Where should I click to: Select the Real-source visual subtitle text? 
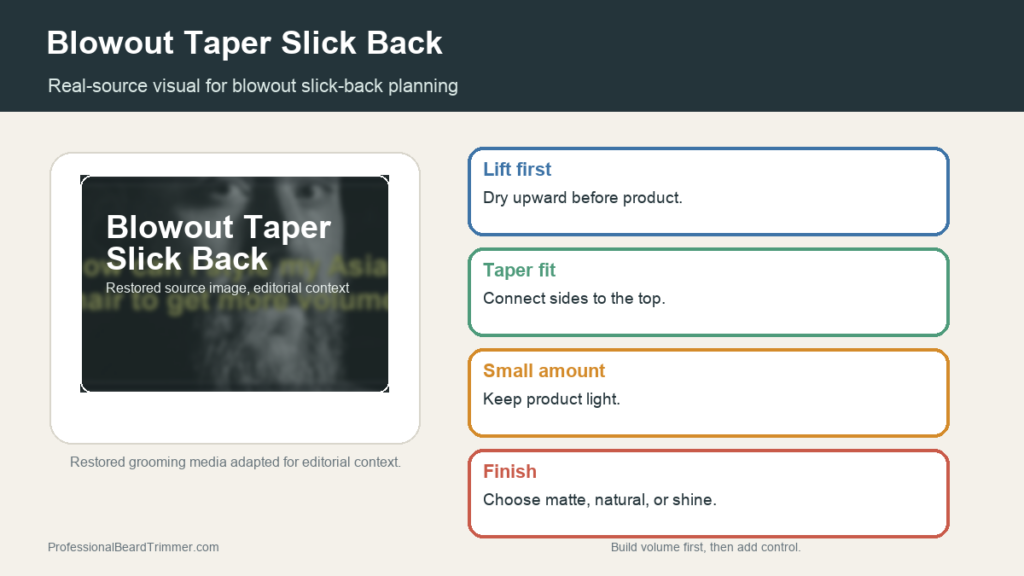[x=253, y=86]
